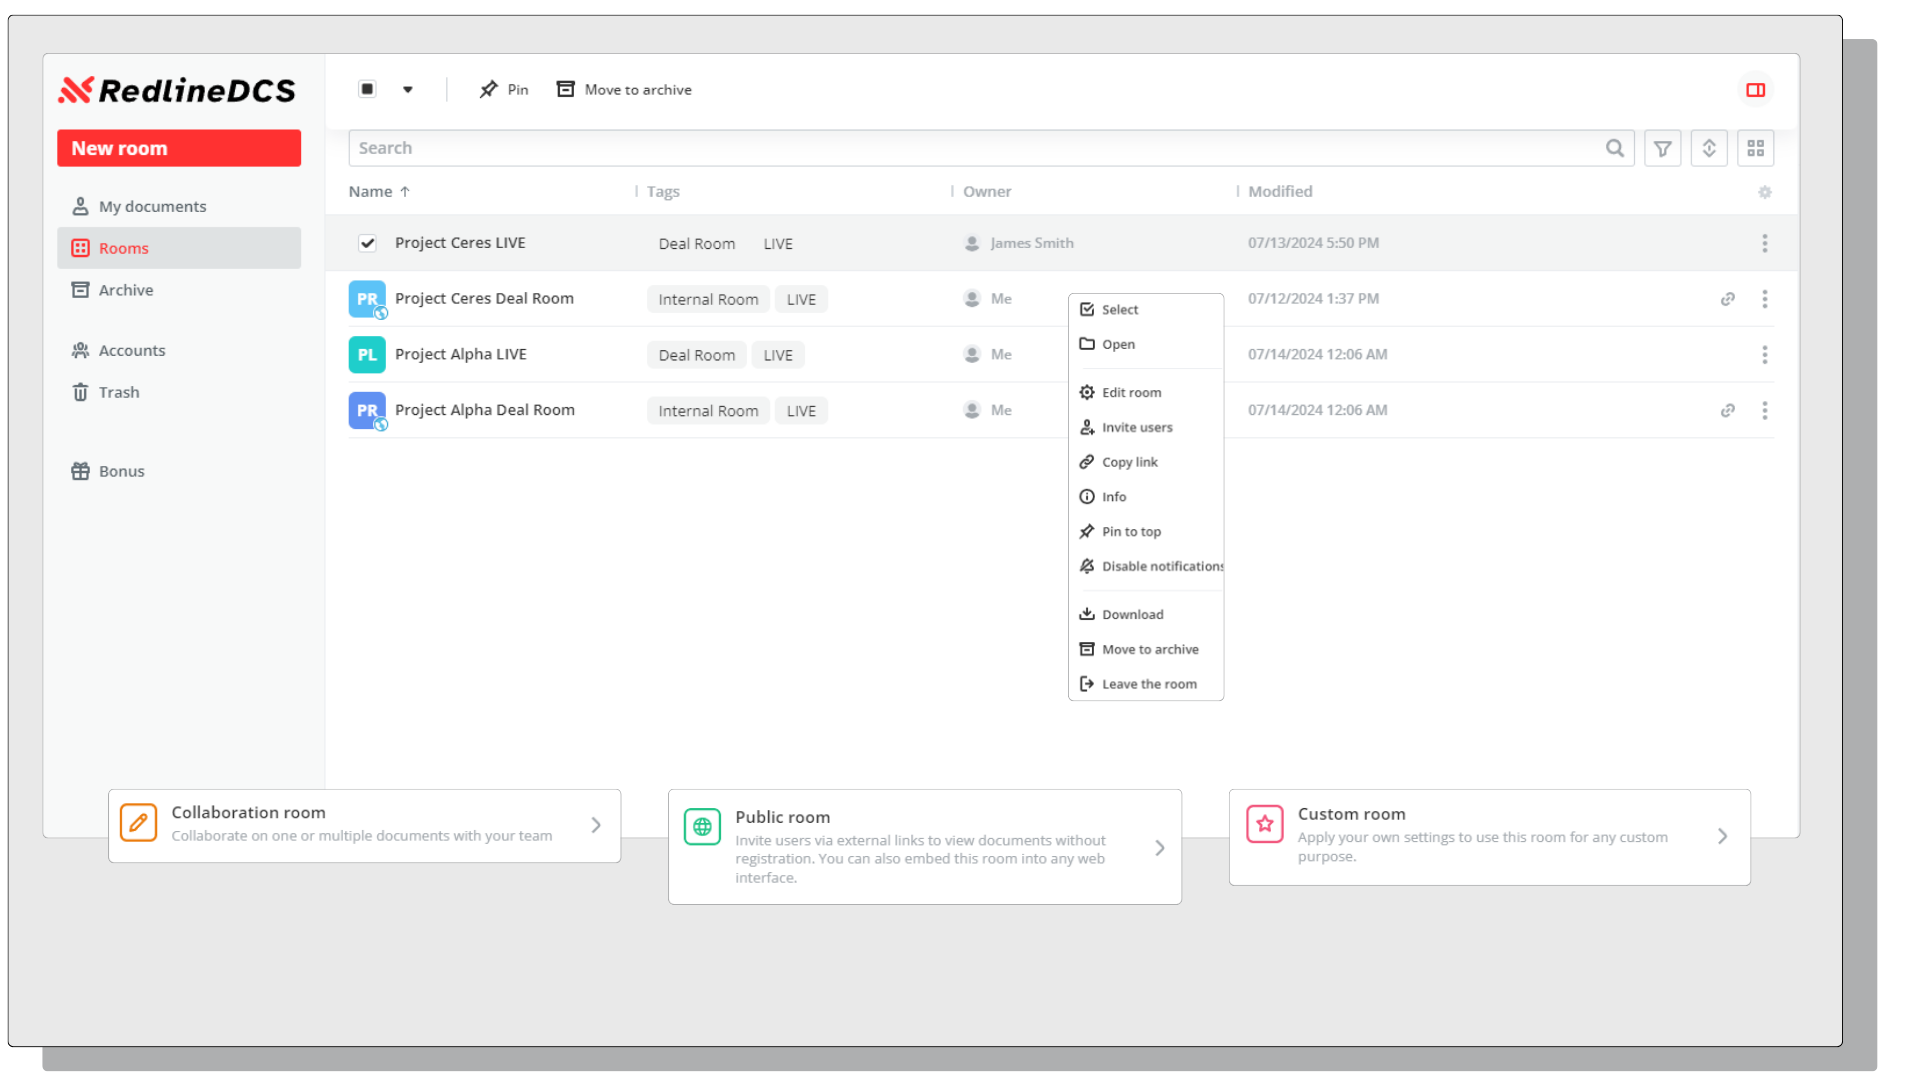Expand the Custom room option chevron
1920x1080 pixels.
[x=1722, y=836]
